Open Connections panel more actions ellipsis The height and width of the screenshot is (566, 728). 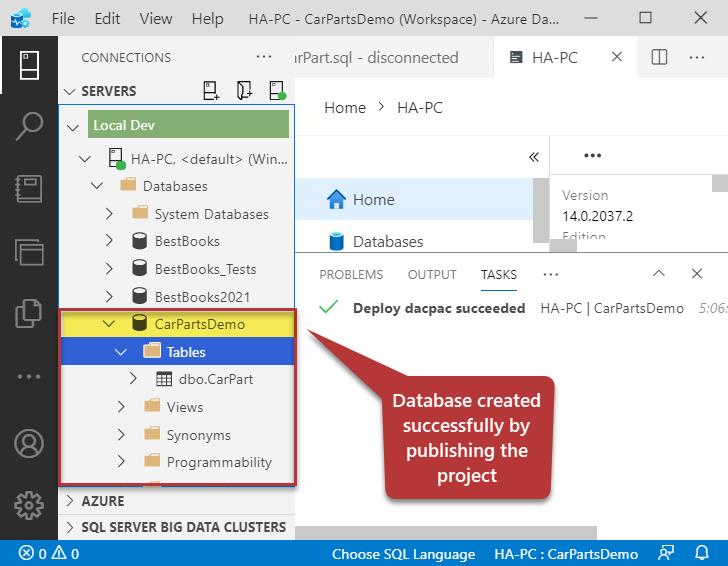[264, 57]
